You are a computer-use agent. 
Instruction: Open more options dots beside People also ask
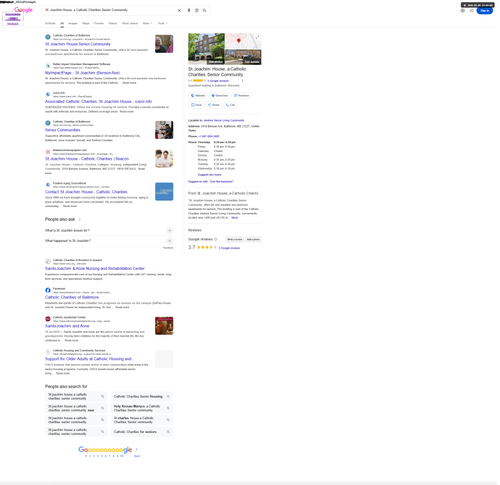[x=80, y=219]
